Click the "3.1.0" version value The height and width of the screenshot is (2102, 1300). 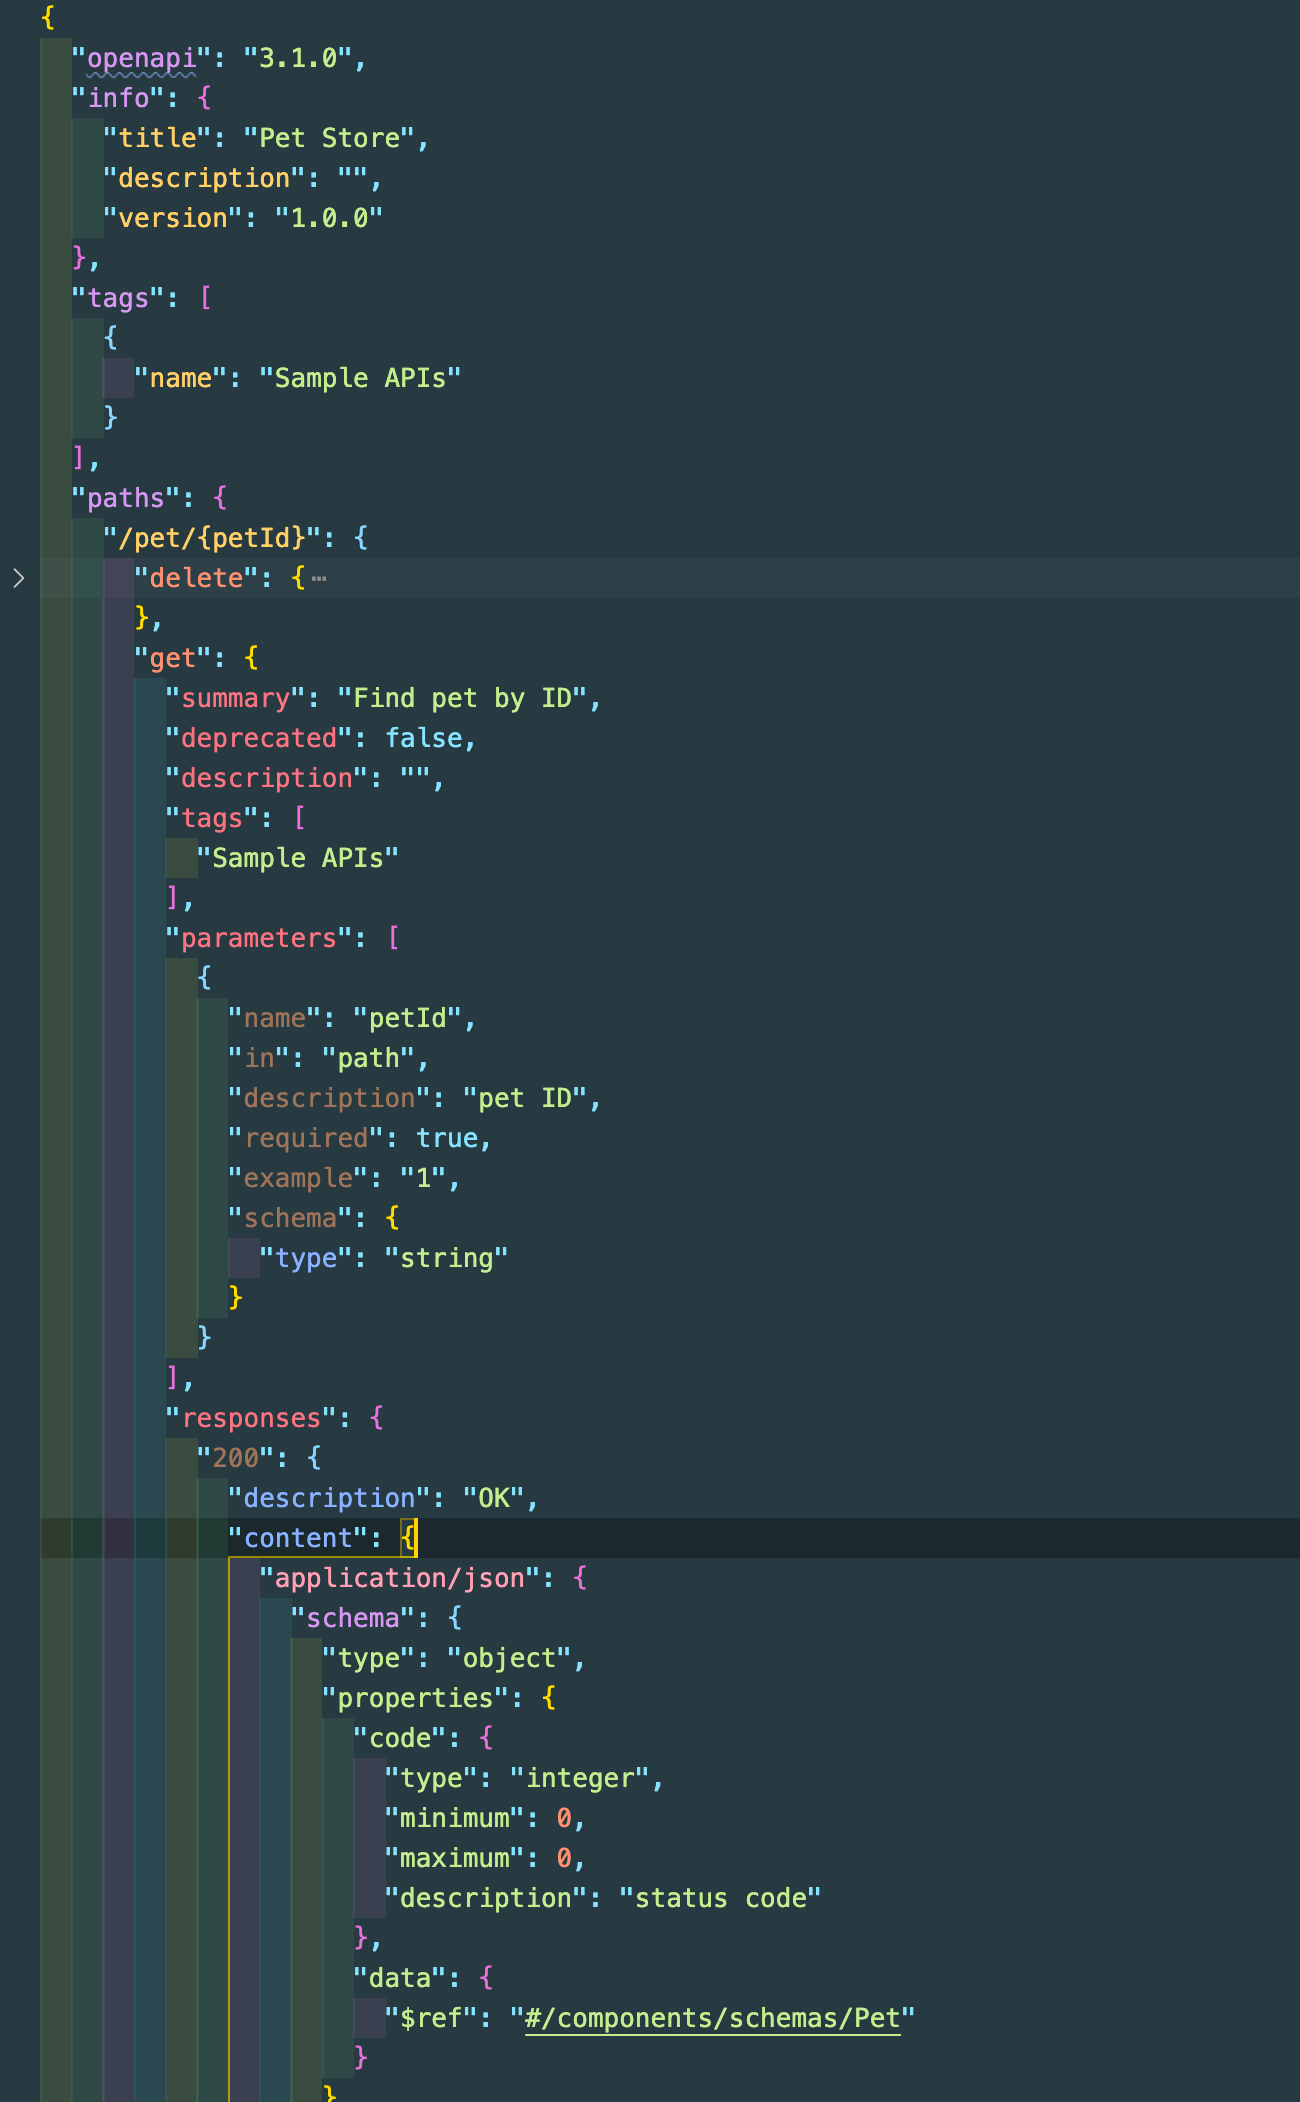[x=298, y=58]
